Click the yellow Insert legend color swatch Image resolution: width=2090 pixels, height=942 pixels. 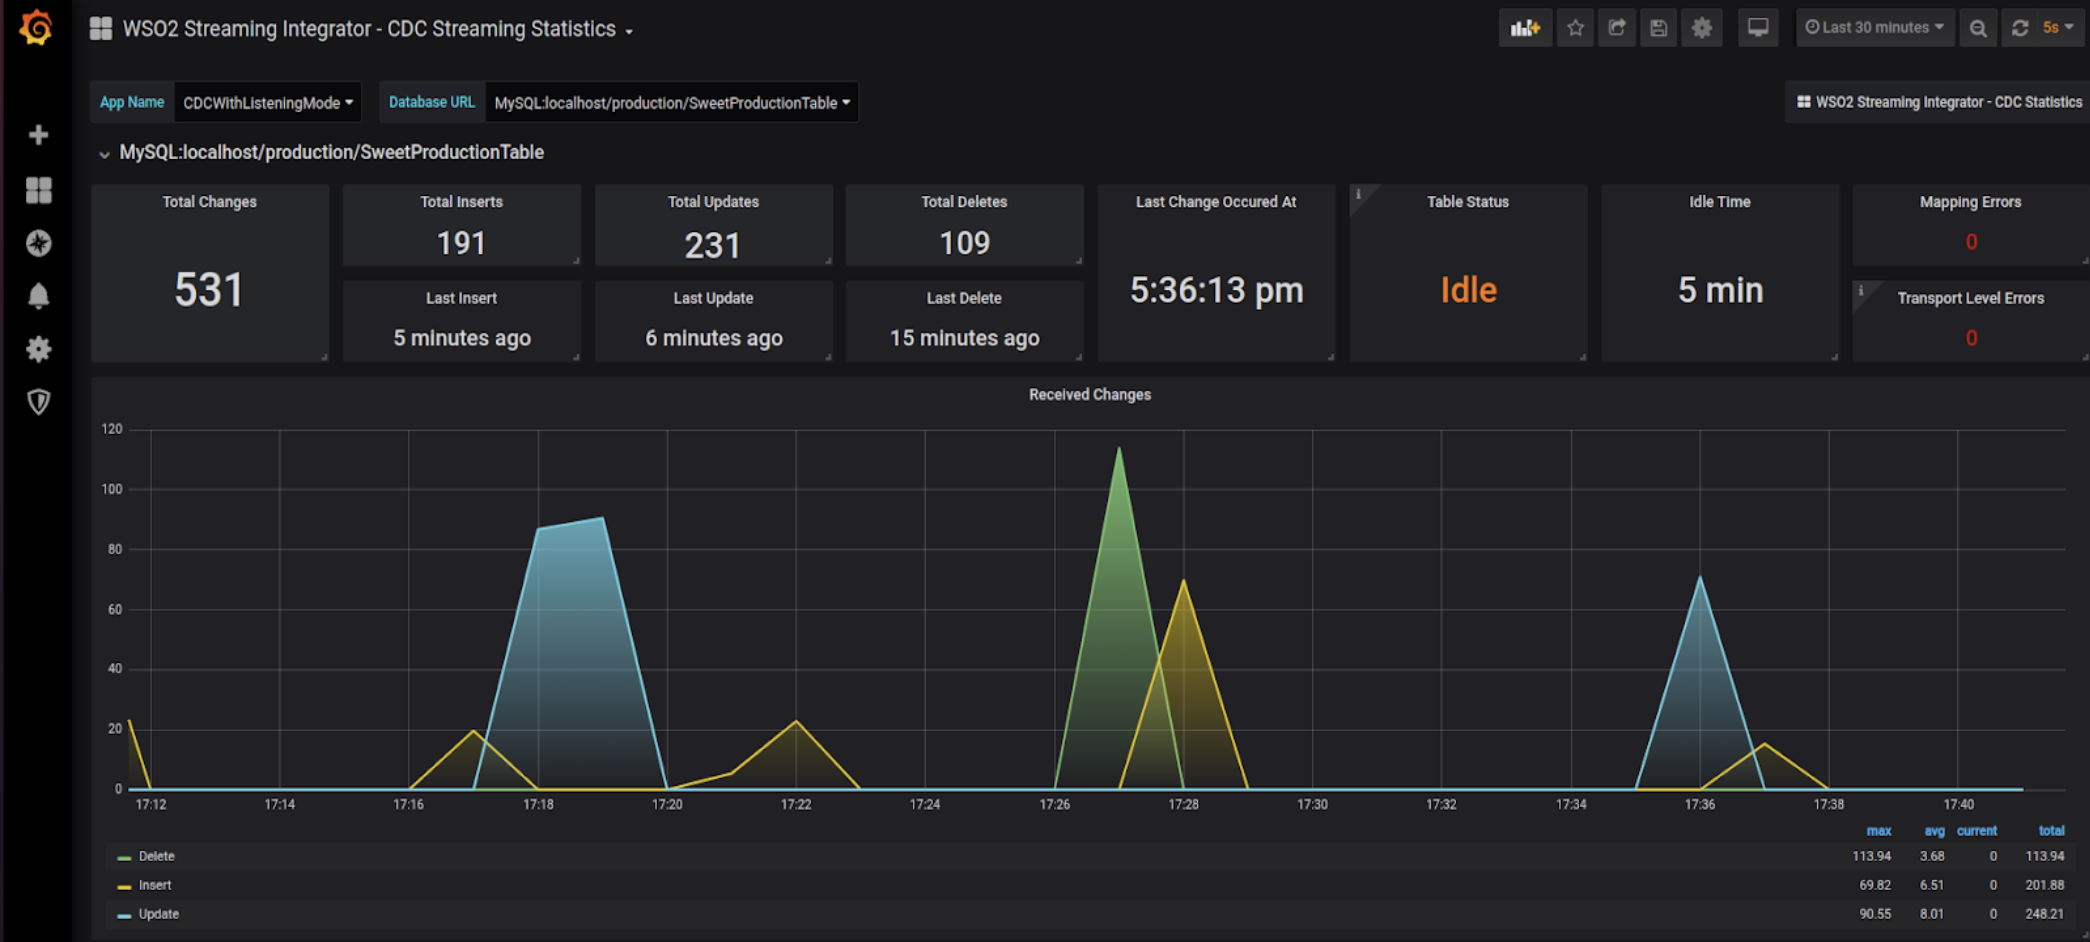click(124, 887)
